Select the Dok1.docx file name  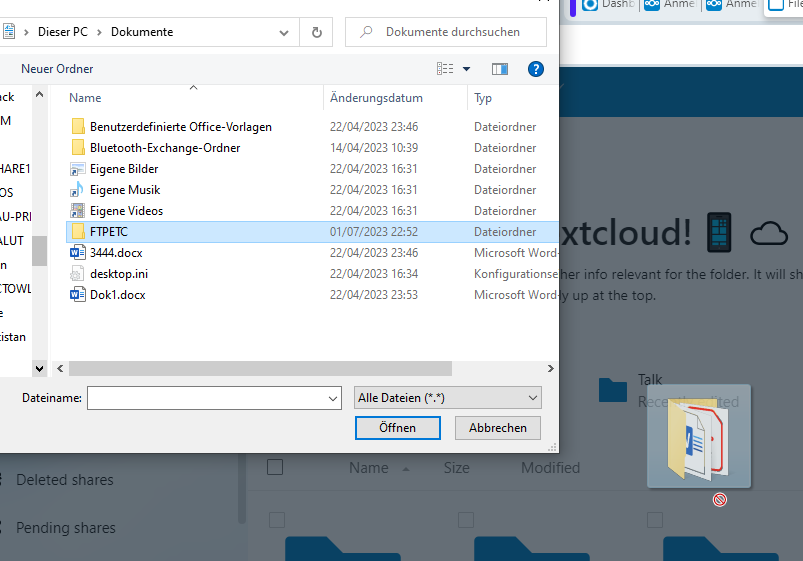click(118, 295)
